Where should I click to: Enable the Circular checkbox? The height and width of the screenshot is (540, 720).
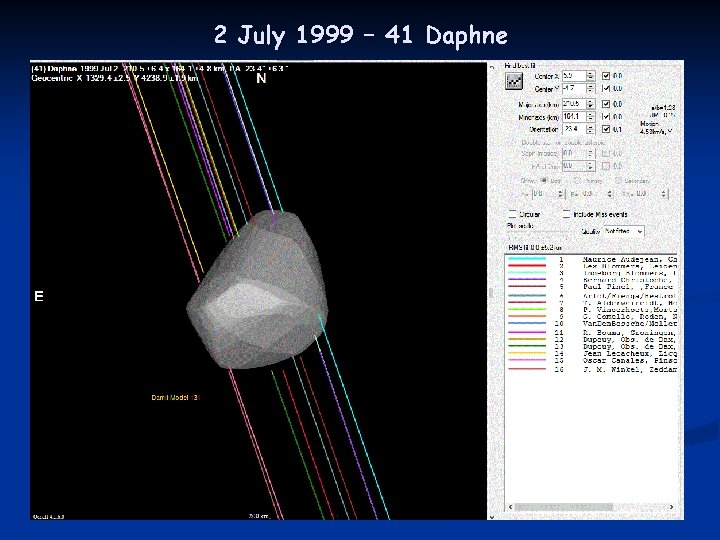(513, 214)
